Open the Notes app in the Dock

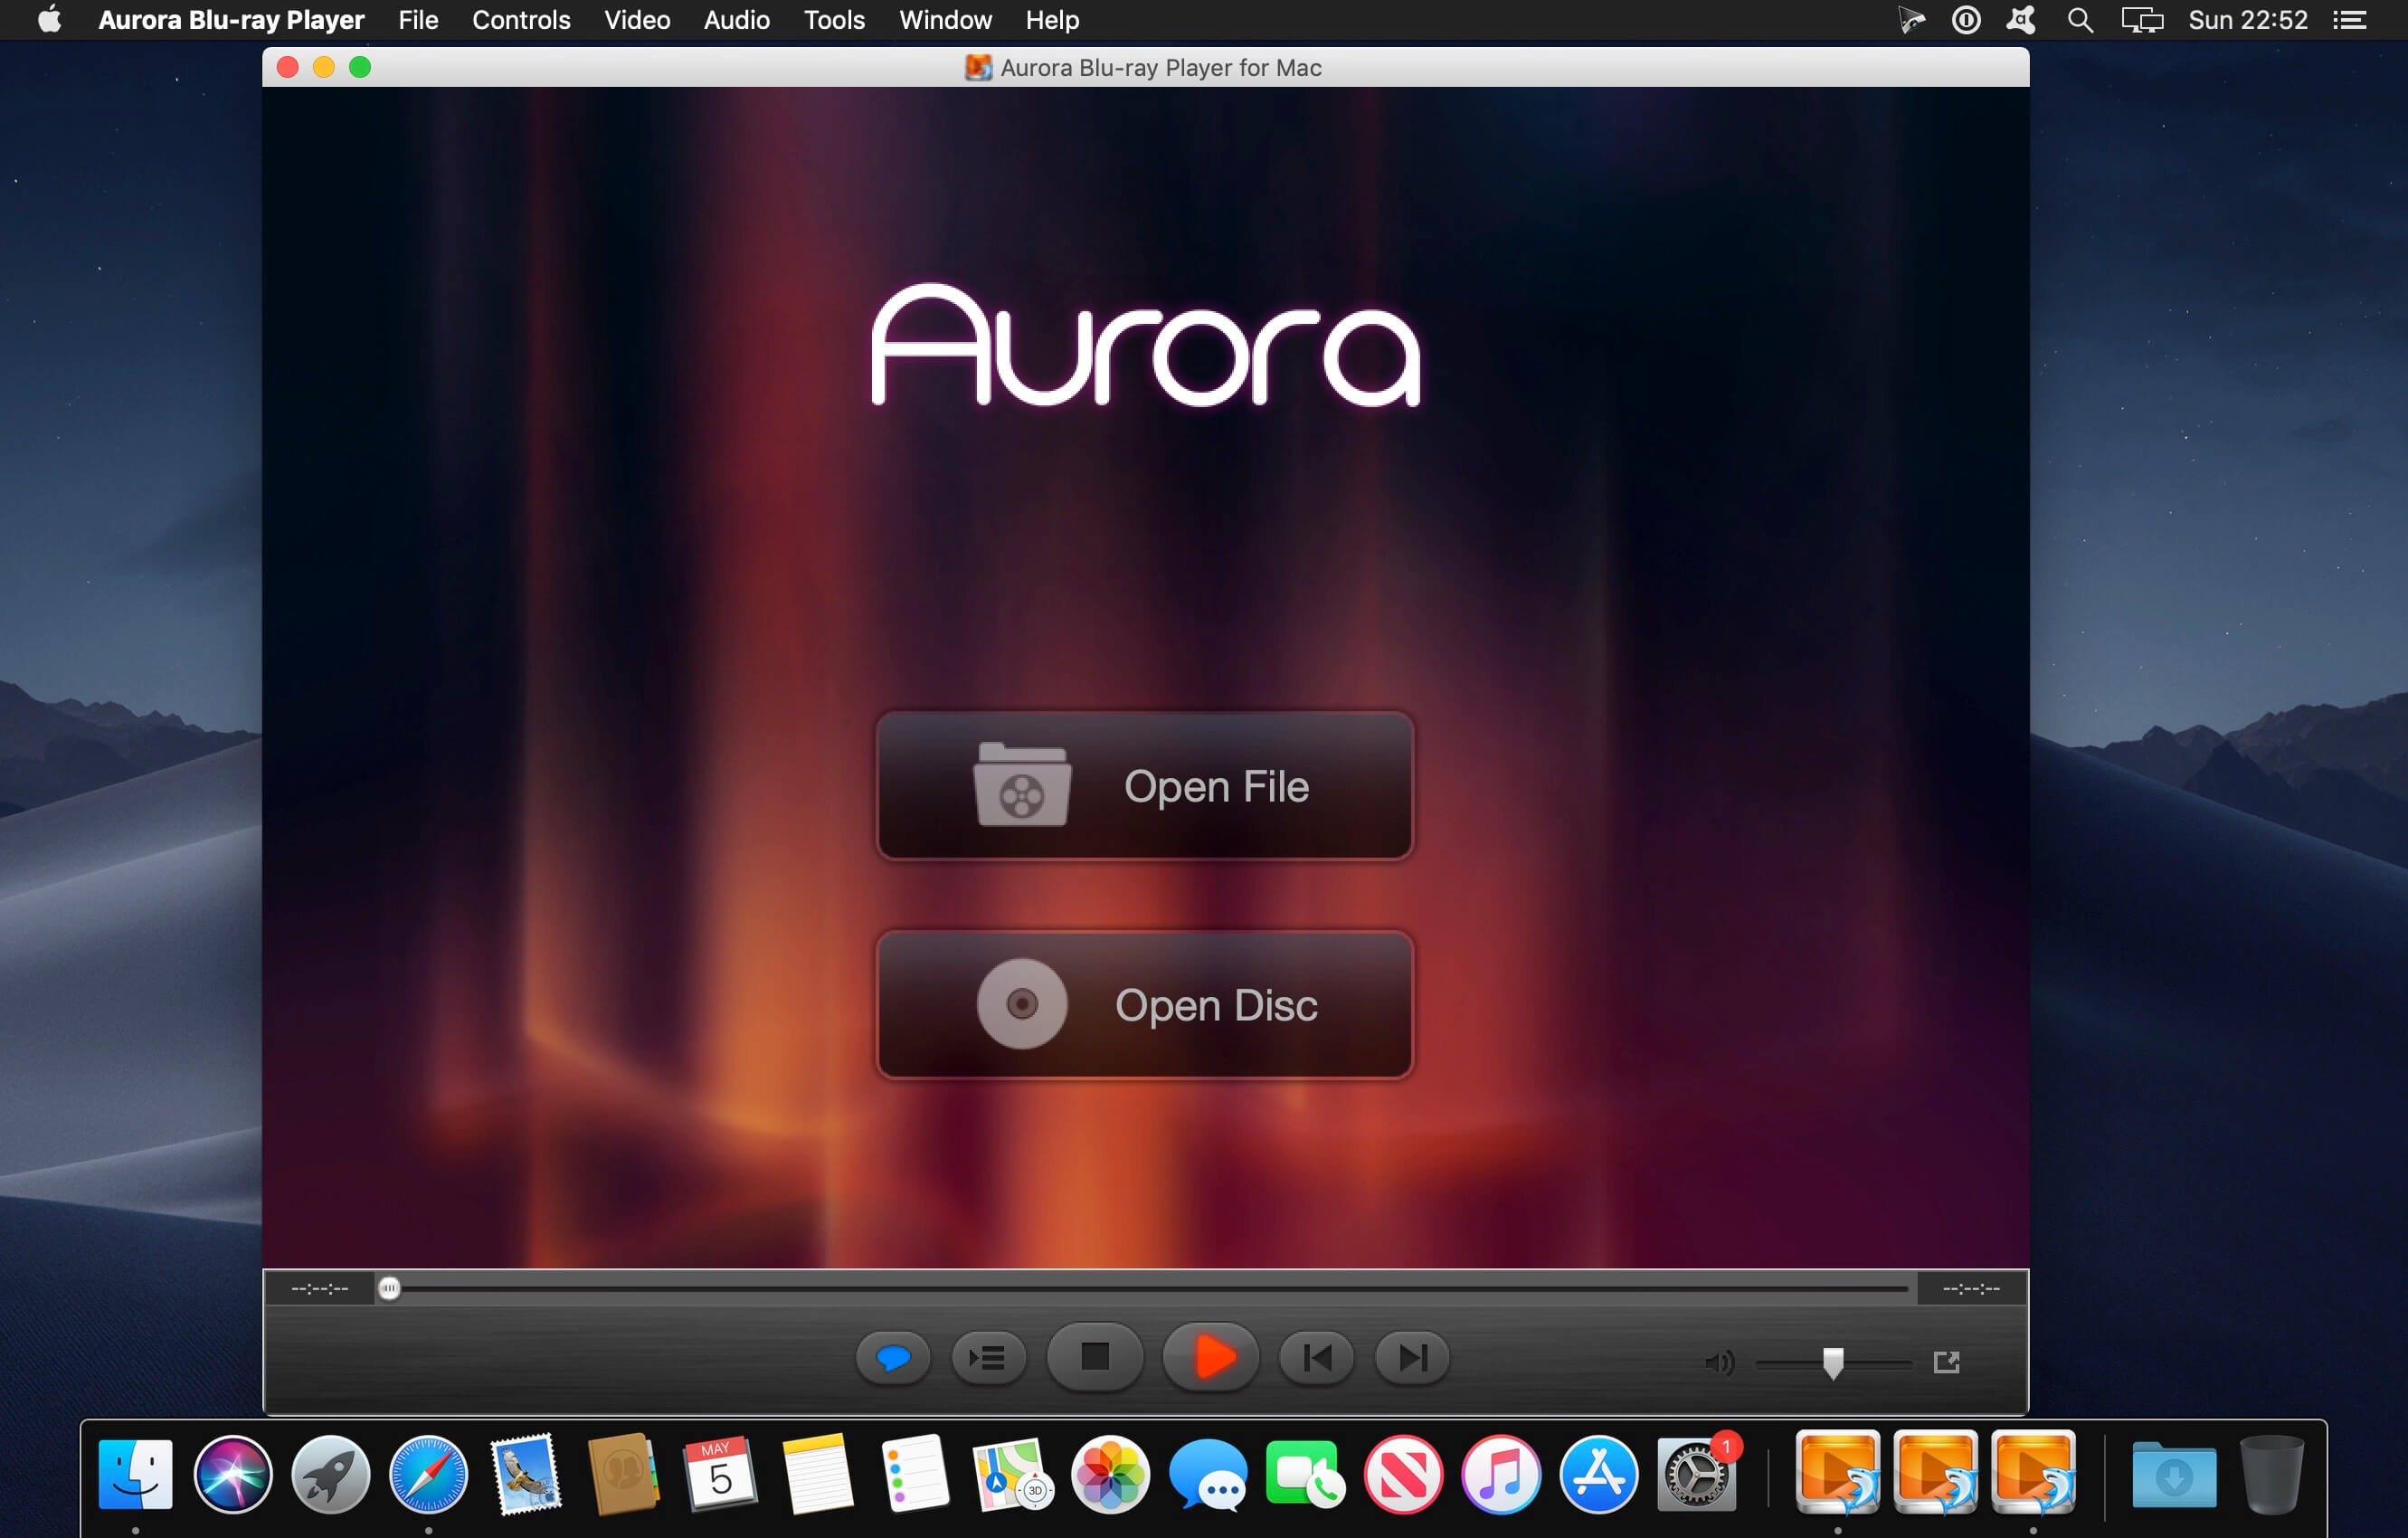point(818,1474)
